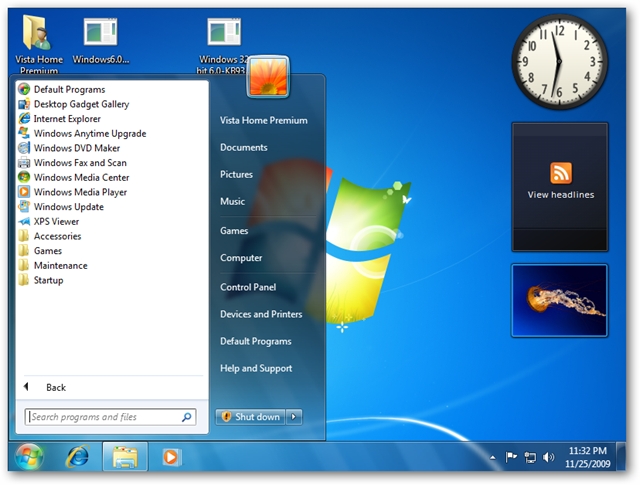Open Windows Update

[61, 207]
